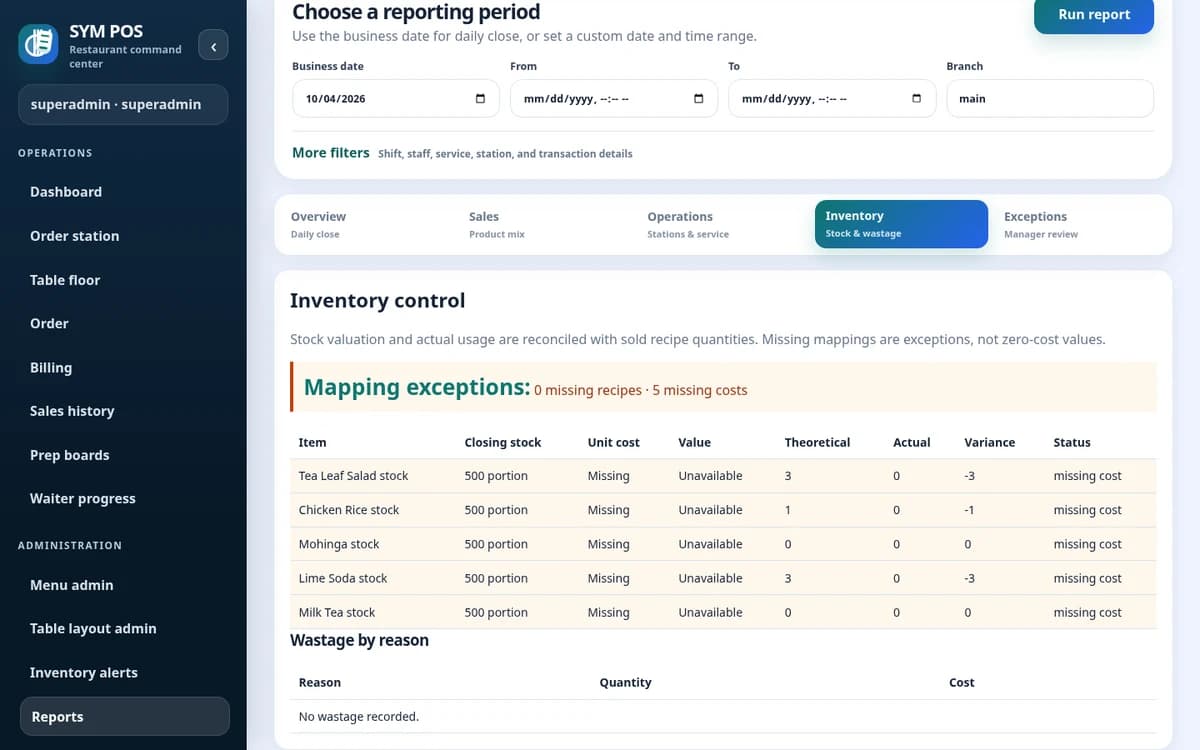Click the Variance column header
Screen dimensions: 1200x750
(990, 442)
